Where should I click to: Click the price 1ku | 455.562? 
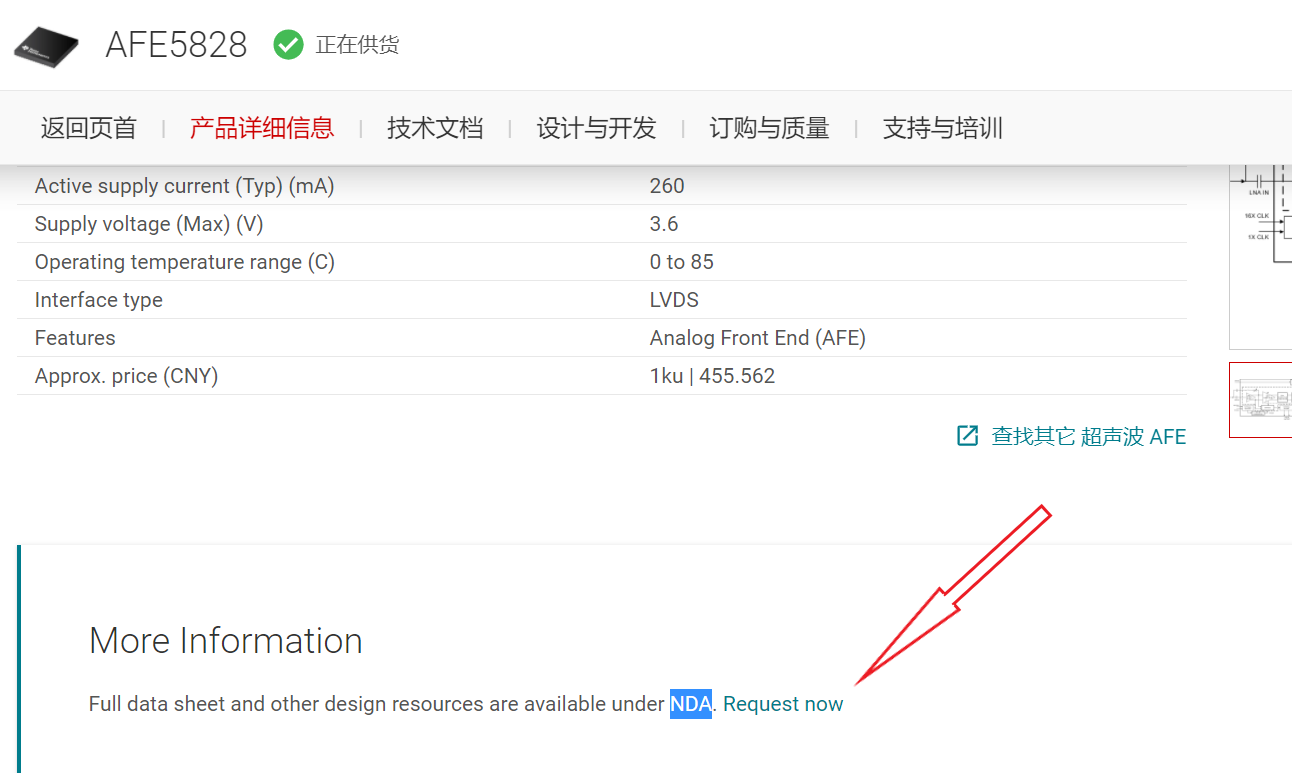click(712, 376)
